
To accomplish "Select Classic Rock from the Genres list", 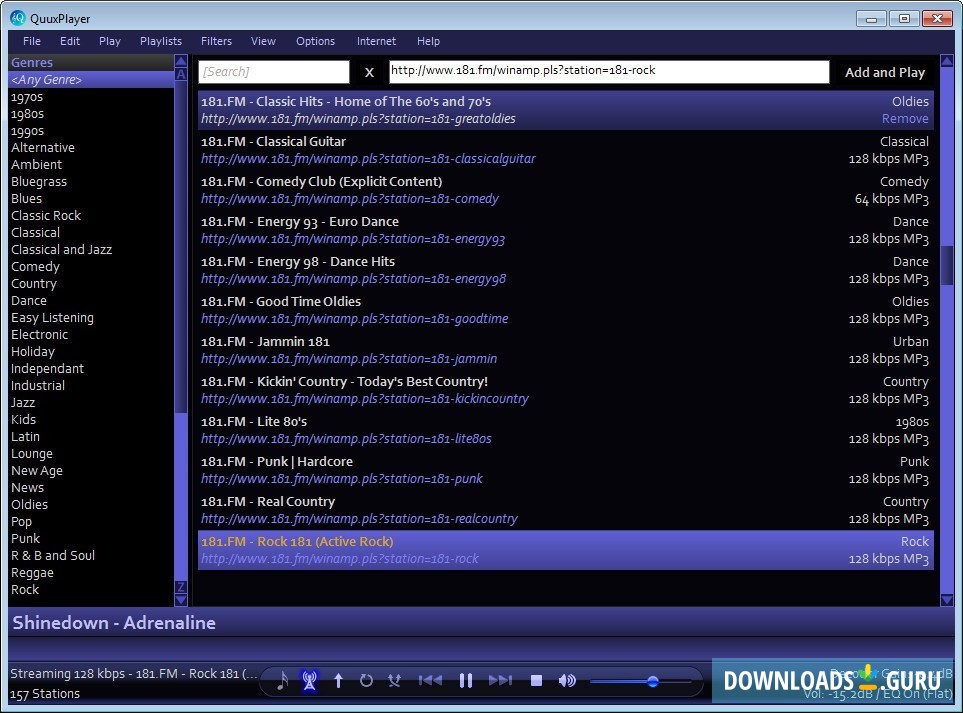I will pos(46,215).
